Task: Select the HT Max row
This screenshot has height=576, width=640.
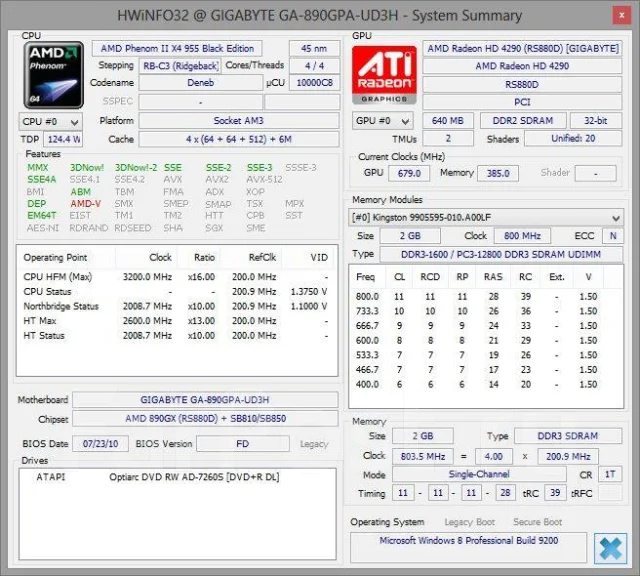Action: tap(176, 321)
